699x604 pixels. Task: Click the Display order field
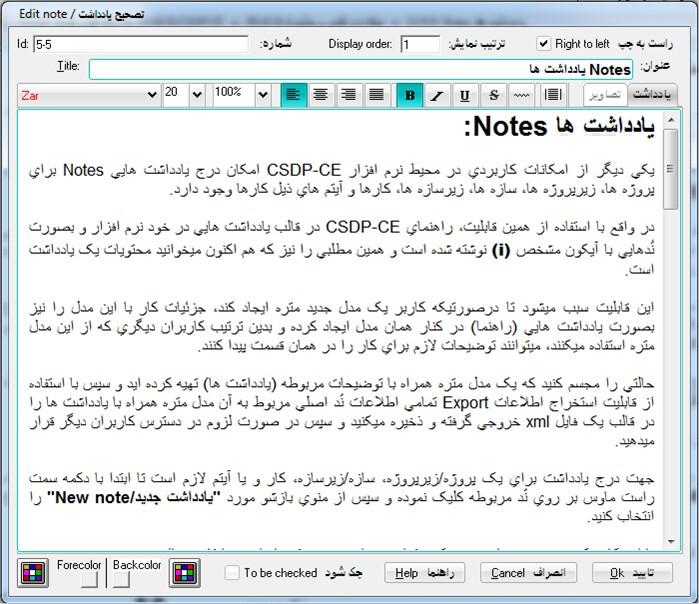click(420, 44)
